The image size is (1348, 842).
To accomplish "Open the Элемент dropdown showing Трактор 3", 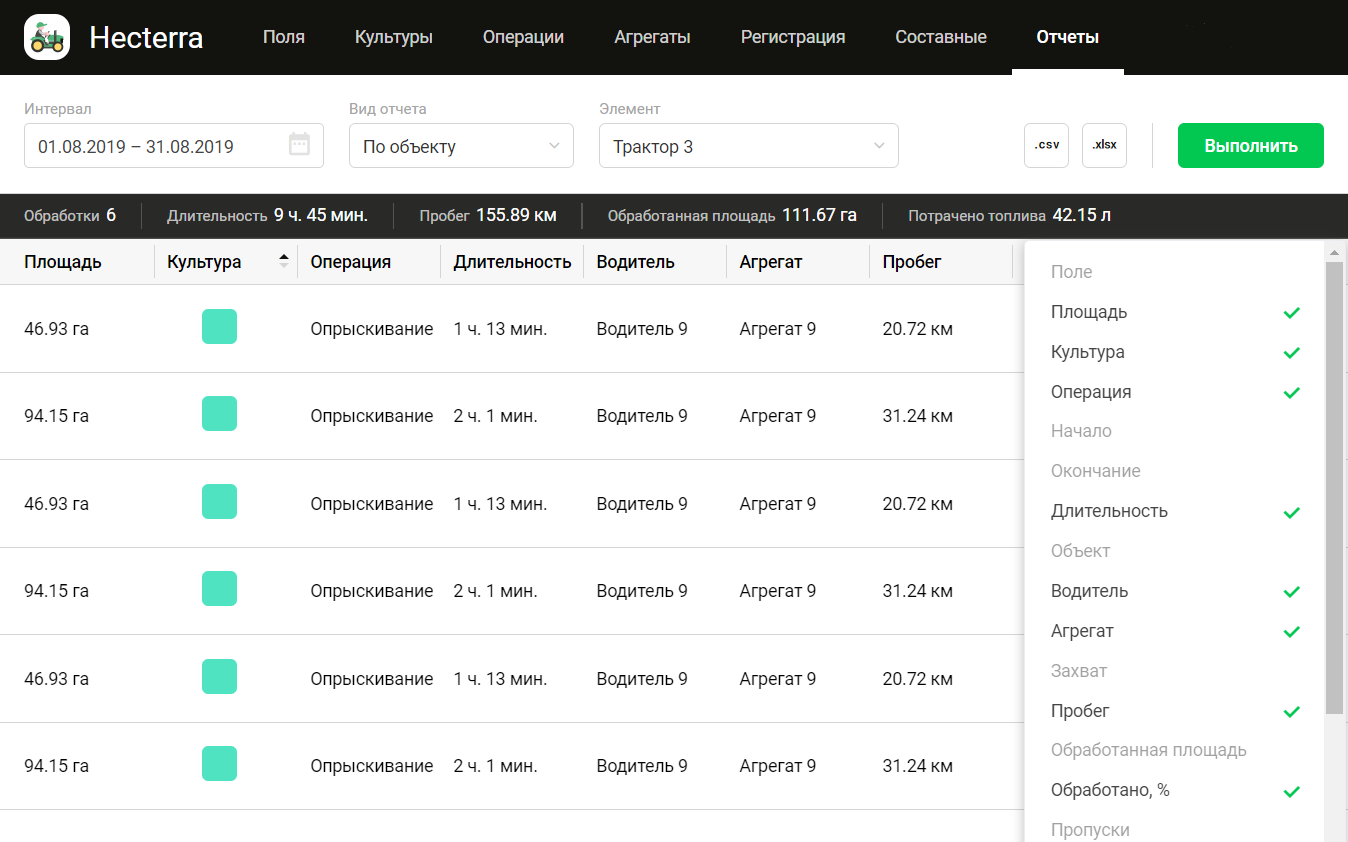I will point(748,146).
